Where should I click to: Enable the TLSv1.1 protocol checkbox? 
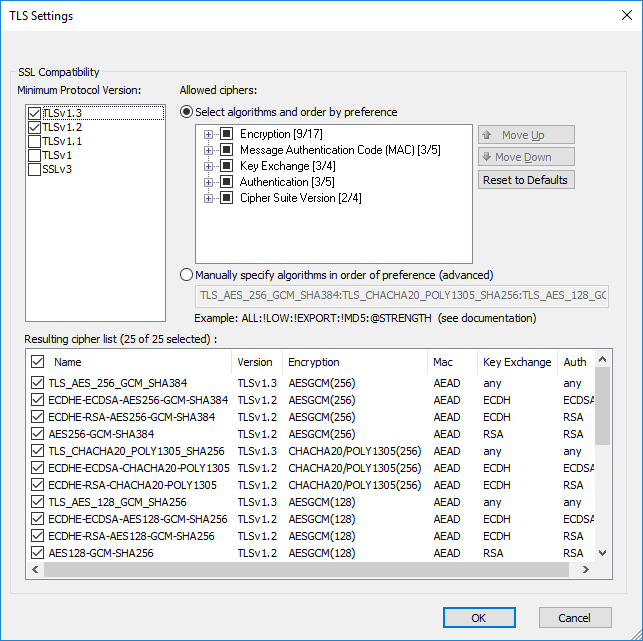35,142
